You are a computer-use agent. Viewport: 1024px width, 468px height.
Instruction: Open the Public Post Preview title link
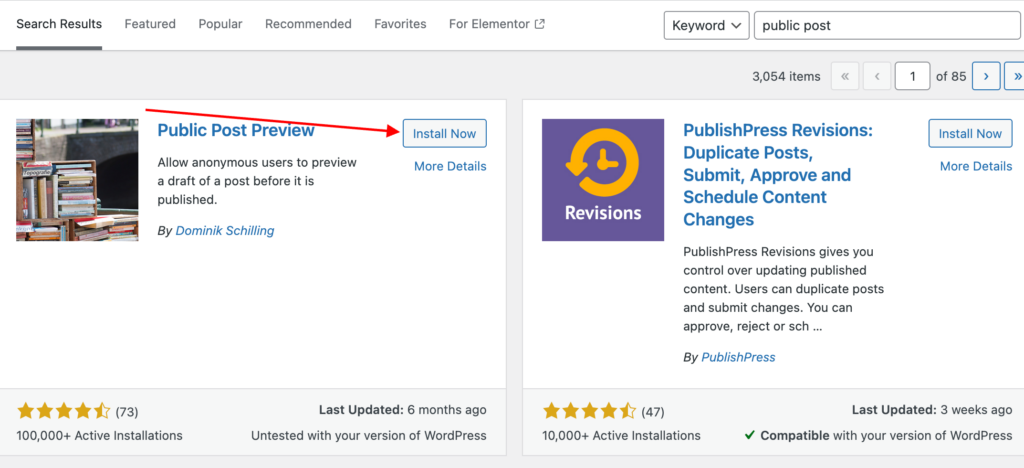tap(236, 130)
